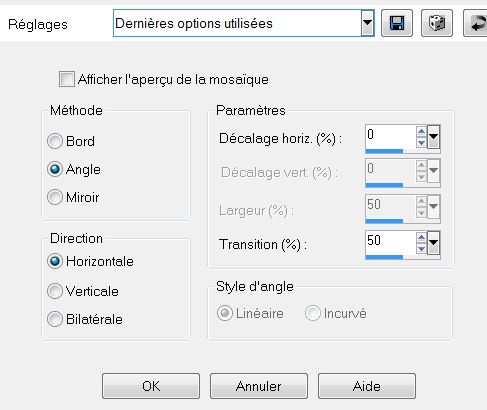
Task: Open Décalage horiz. slider dropdown arrow
Action: pyautogui.click(x=434, y=137)
